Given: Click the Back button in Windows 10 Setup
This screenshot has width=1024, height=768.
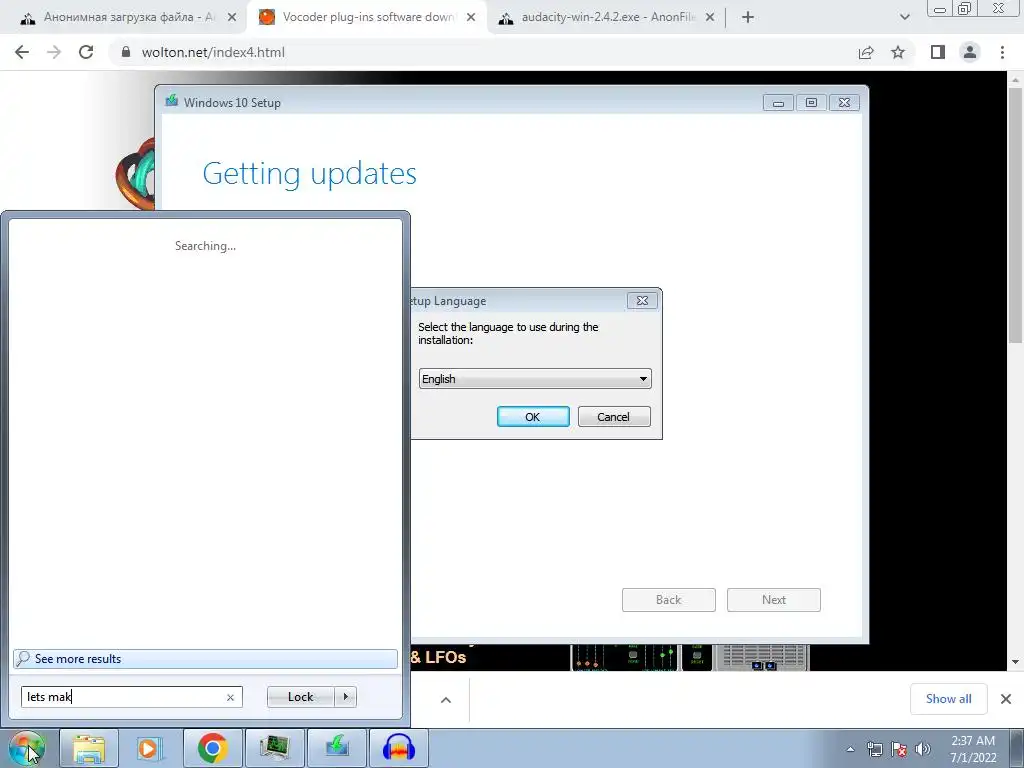Looking at the screenshot, I should click(669, 600).
